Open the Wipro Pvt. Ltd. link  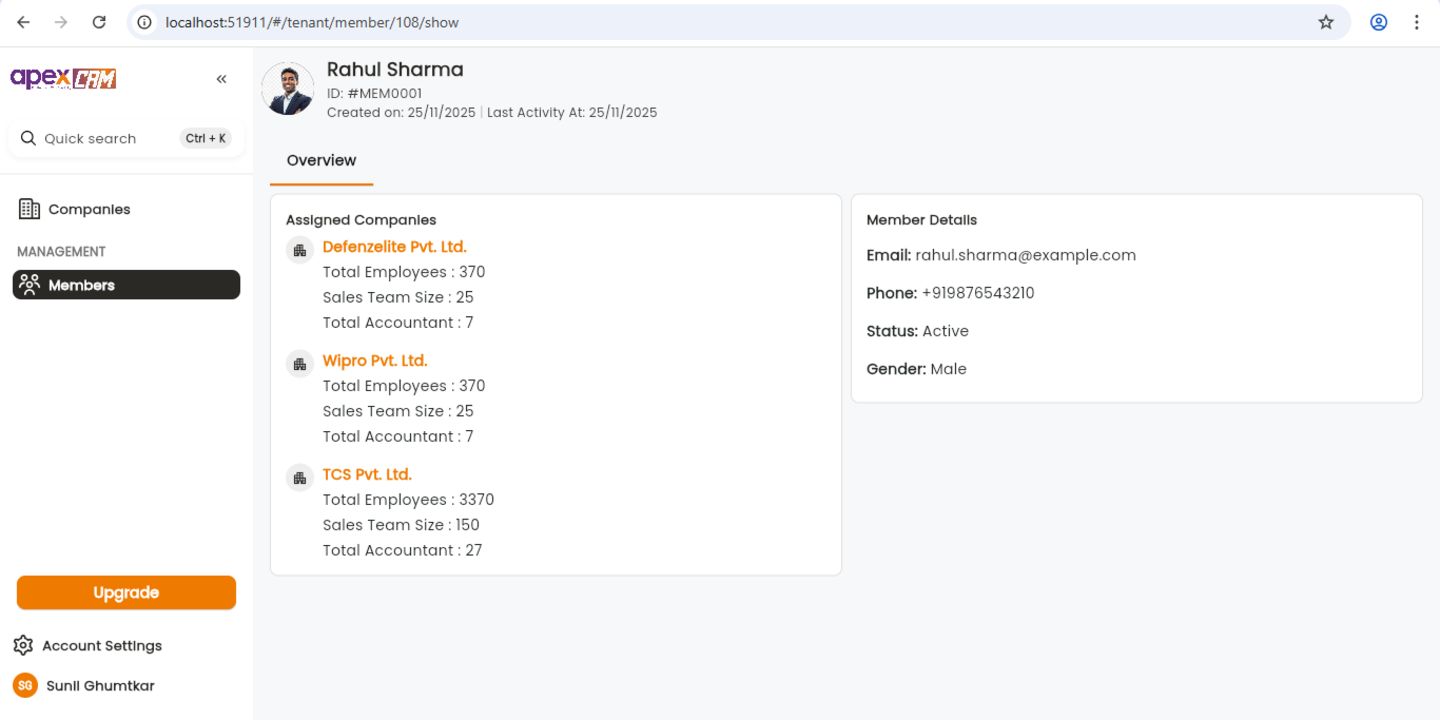point(374,361)
